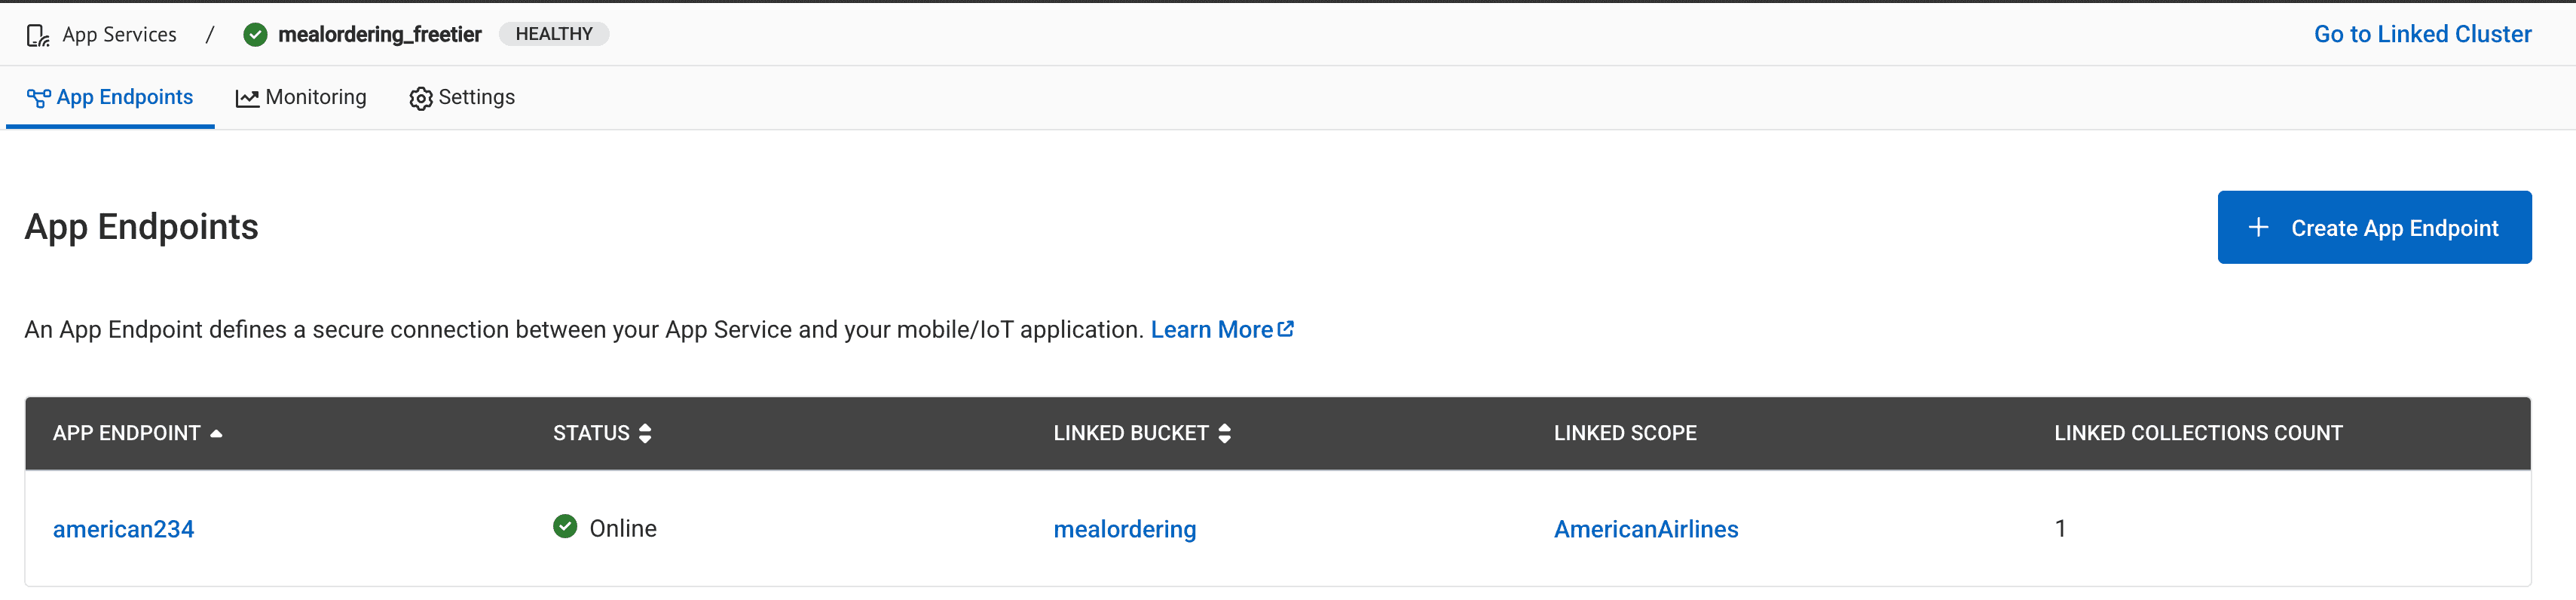The image size is (2576, 600).
Task: Click the App Services breadcrumb text
Action: coord(119,35)
